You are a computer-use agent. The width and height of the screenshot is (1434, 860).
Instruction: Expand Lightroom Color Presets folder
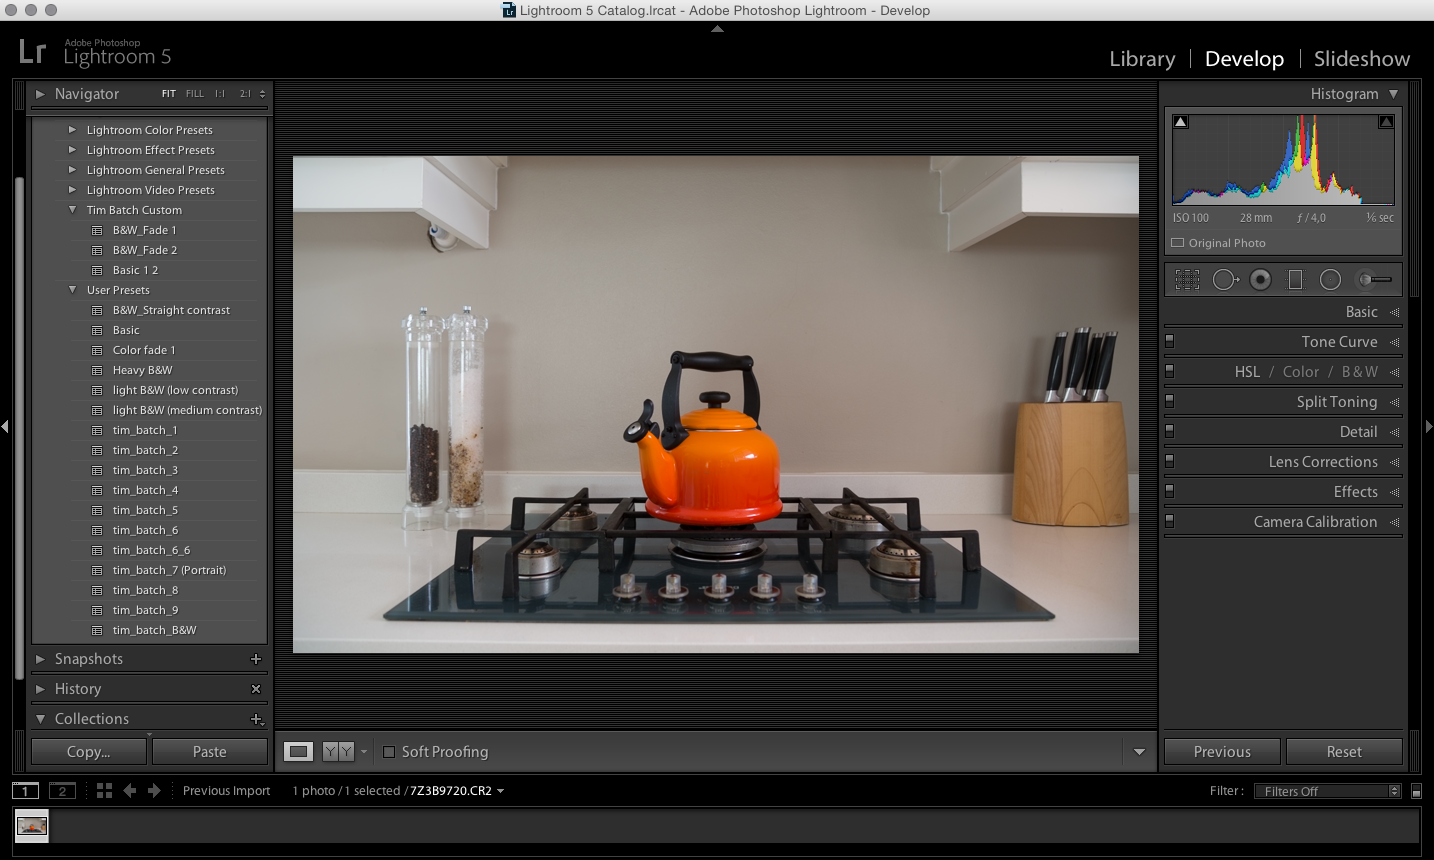pos(72,130)
